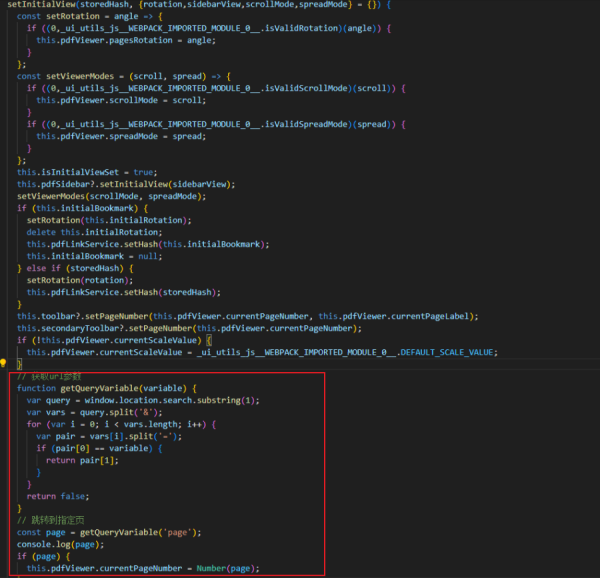This screenshot has height=578, width=600.
Task: Click "var vars = query.split('&');" line
Action: [x=94, y=412]
